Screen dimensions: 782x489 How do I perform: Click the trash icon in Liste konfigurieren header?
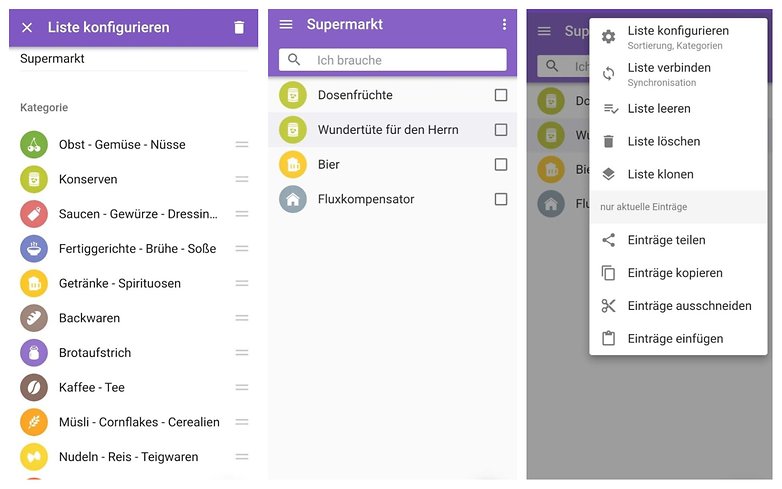pyautogui.click(x=239, y=27)
